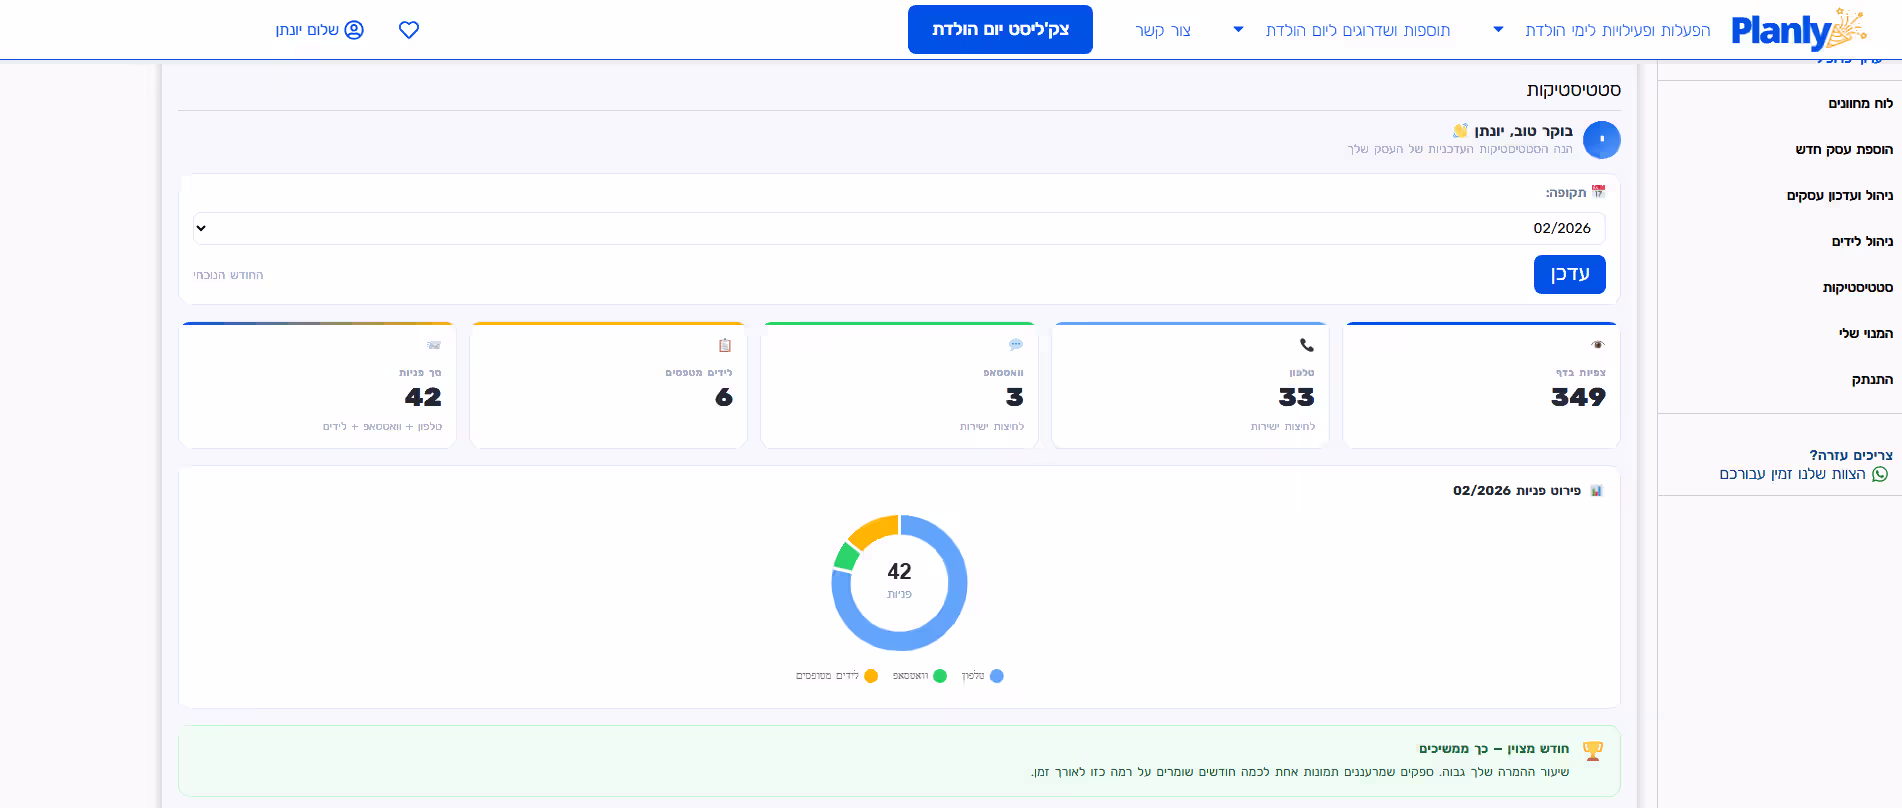1902x808 pixels.
Task: Click the clipboard icon on the leads card
Action: click(725, 345)
